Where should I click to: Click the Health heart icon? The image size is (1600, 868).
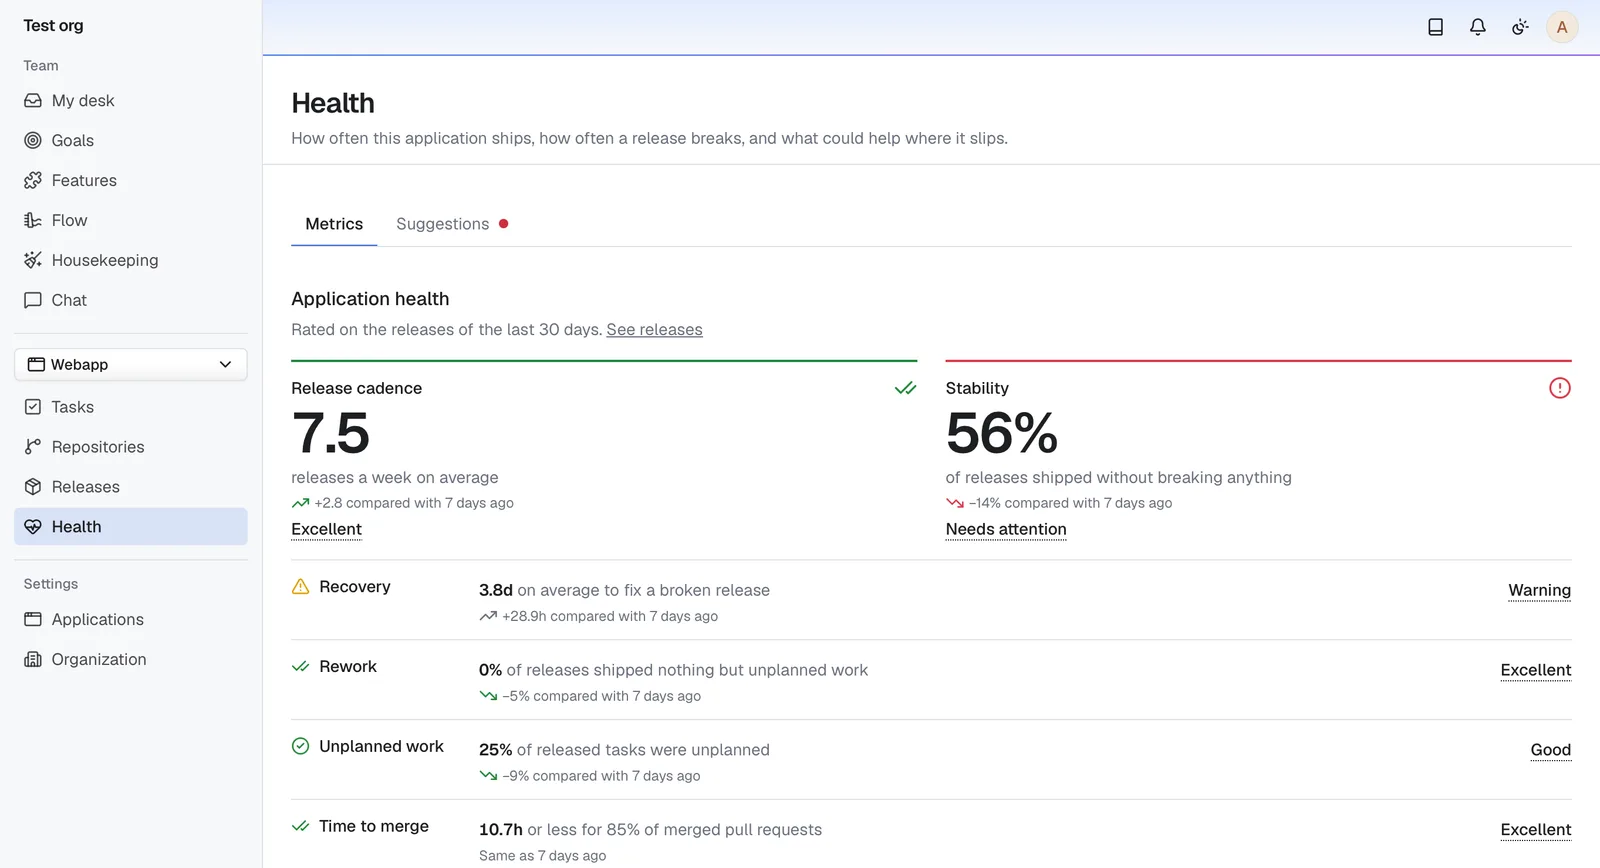[x=33, y=527]
